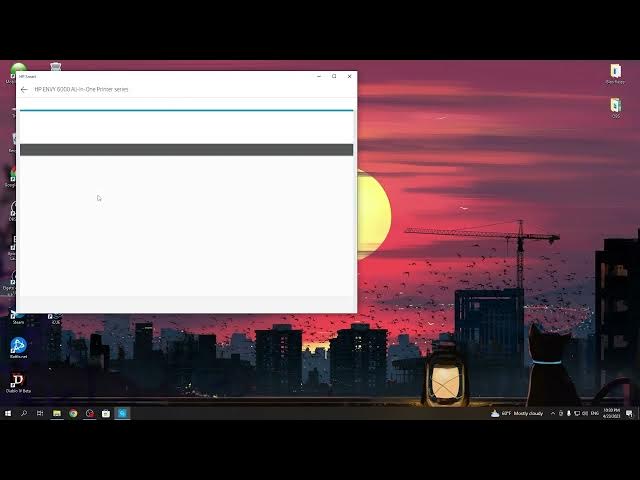Open Google Chrome from the taskbar
640x480 pixels.
pos(73,413)
